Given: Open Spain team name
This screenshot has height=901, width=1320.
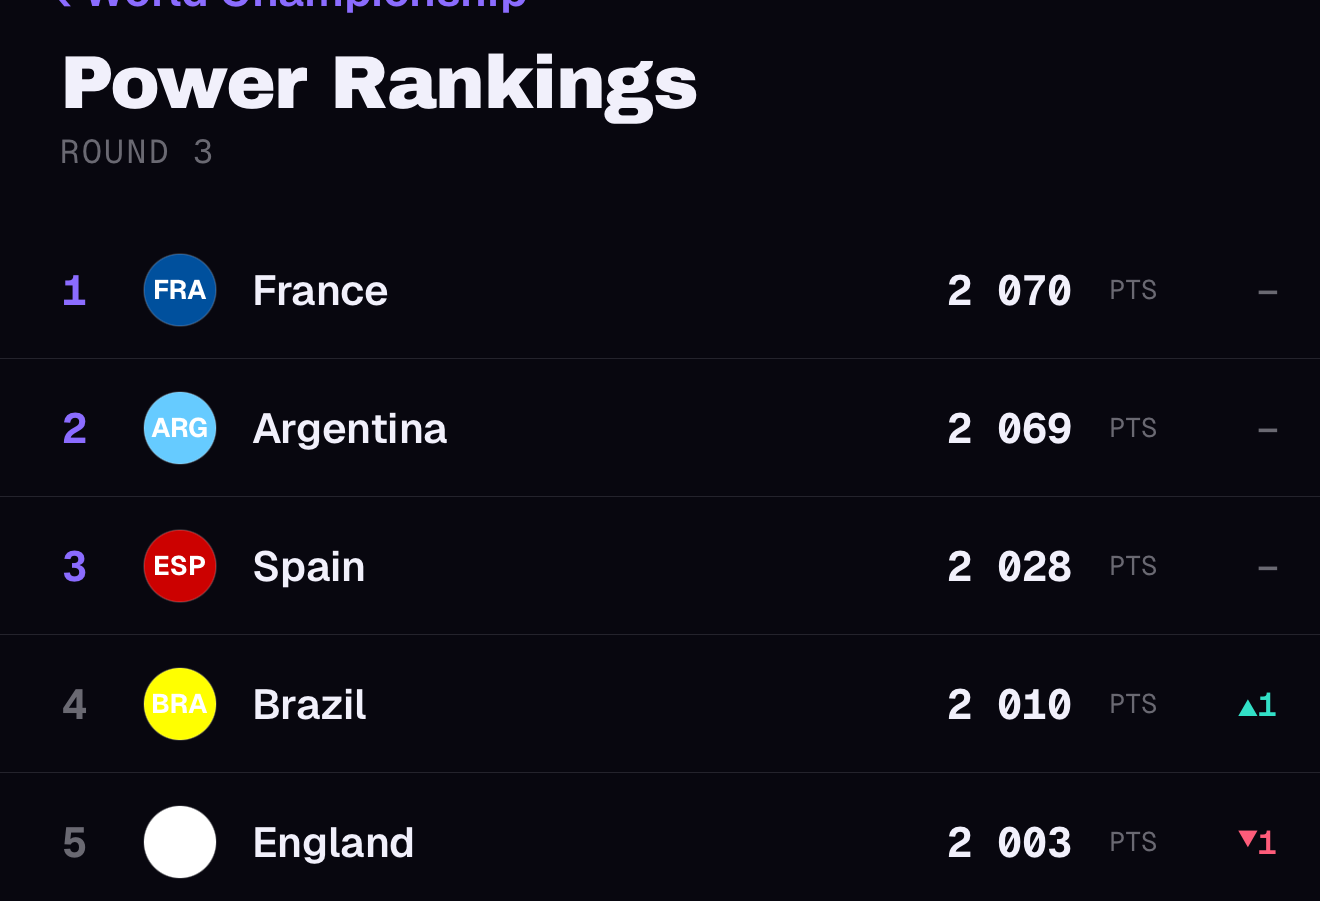Looking at the screenshot, I should [309, 567].
